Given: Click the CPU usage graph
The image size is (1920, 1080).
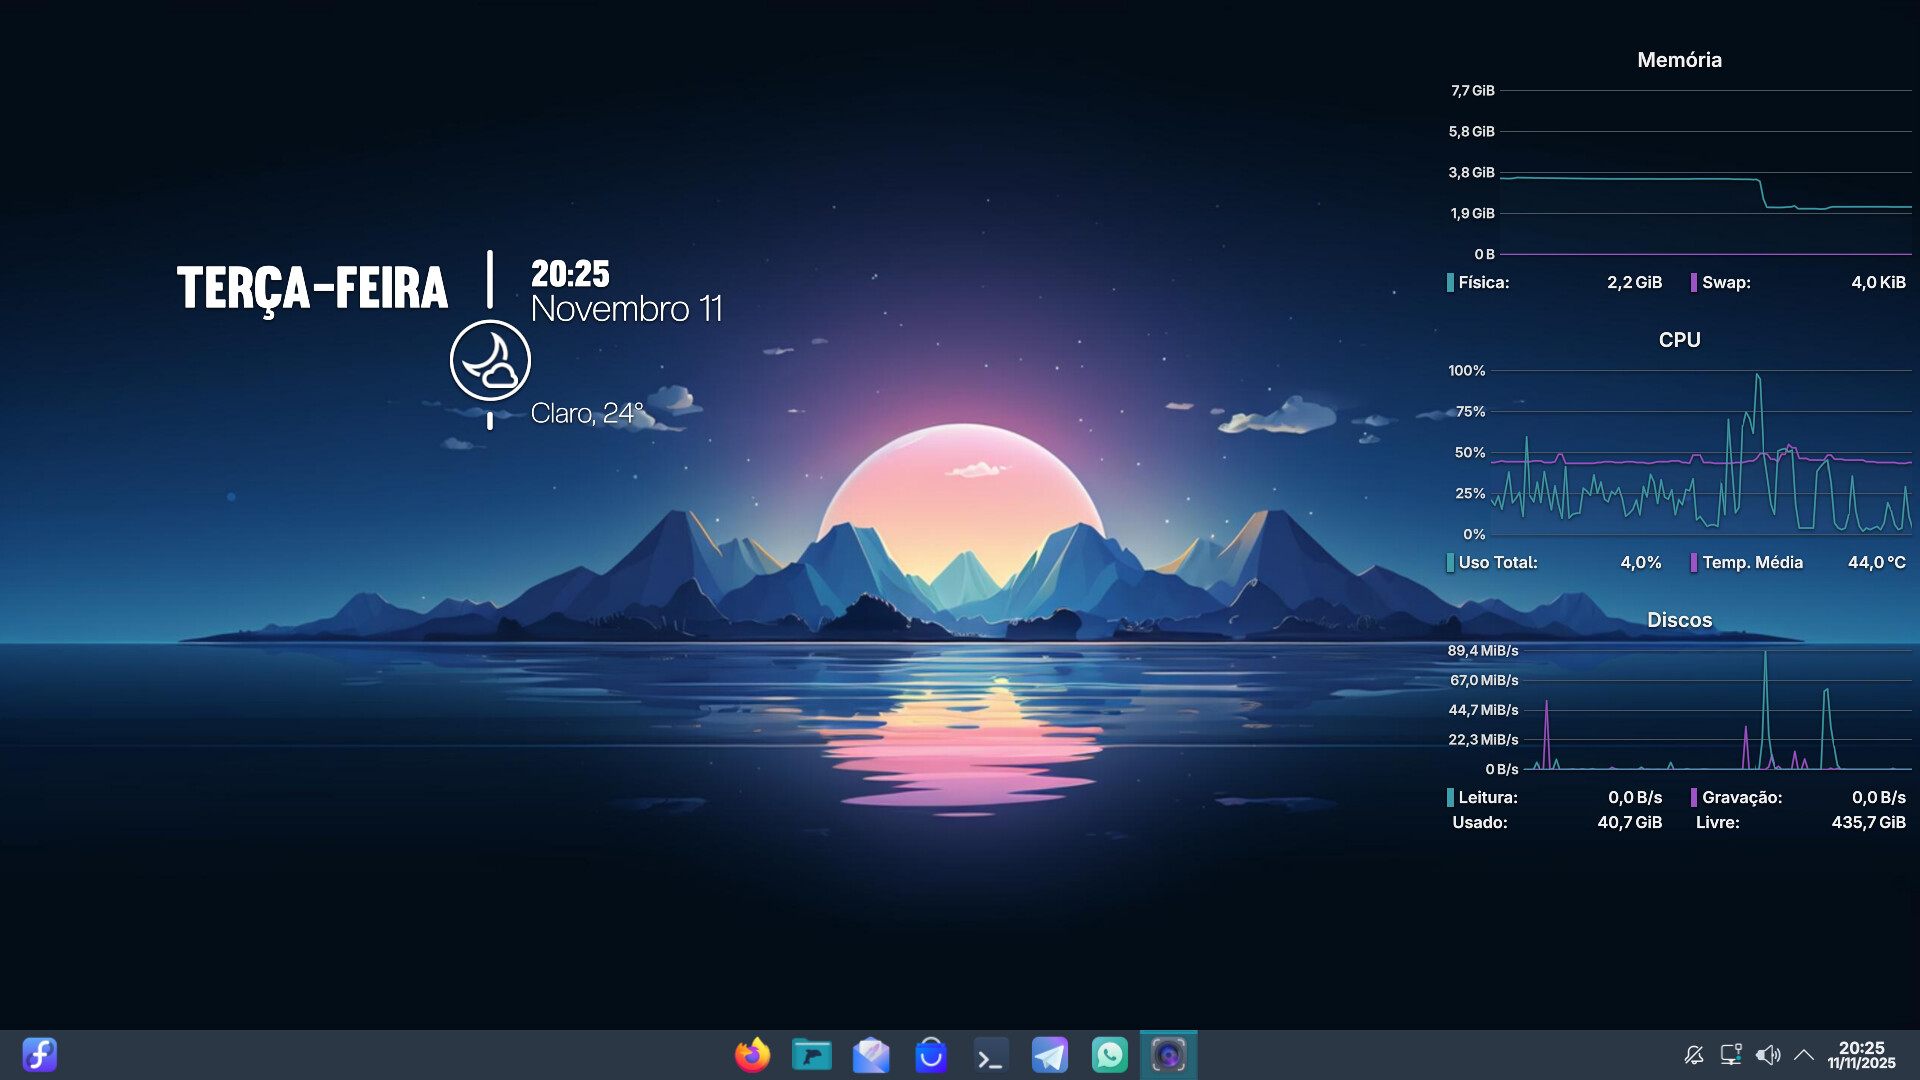Looking at the screenshot, I should [1700, 452].
